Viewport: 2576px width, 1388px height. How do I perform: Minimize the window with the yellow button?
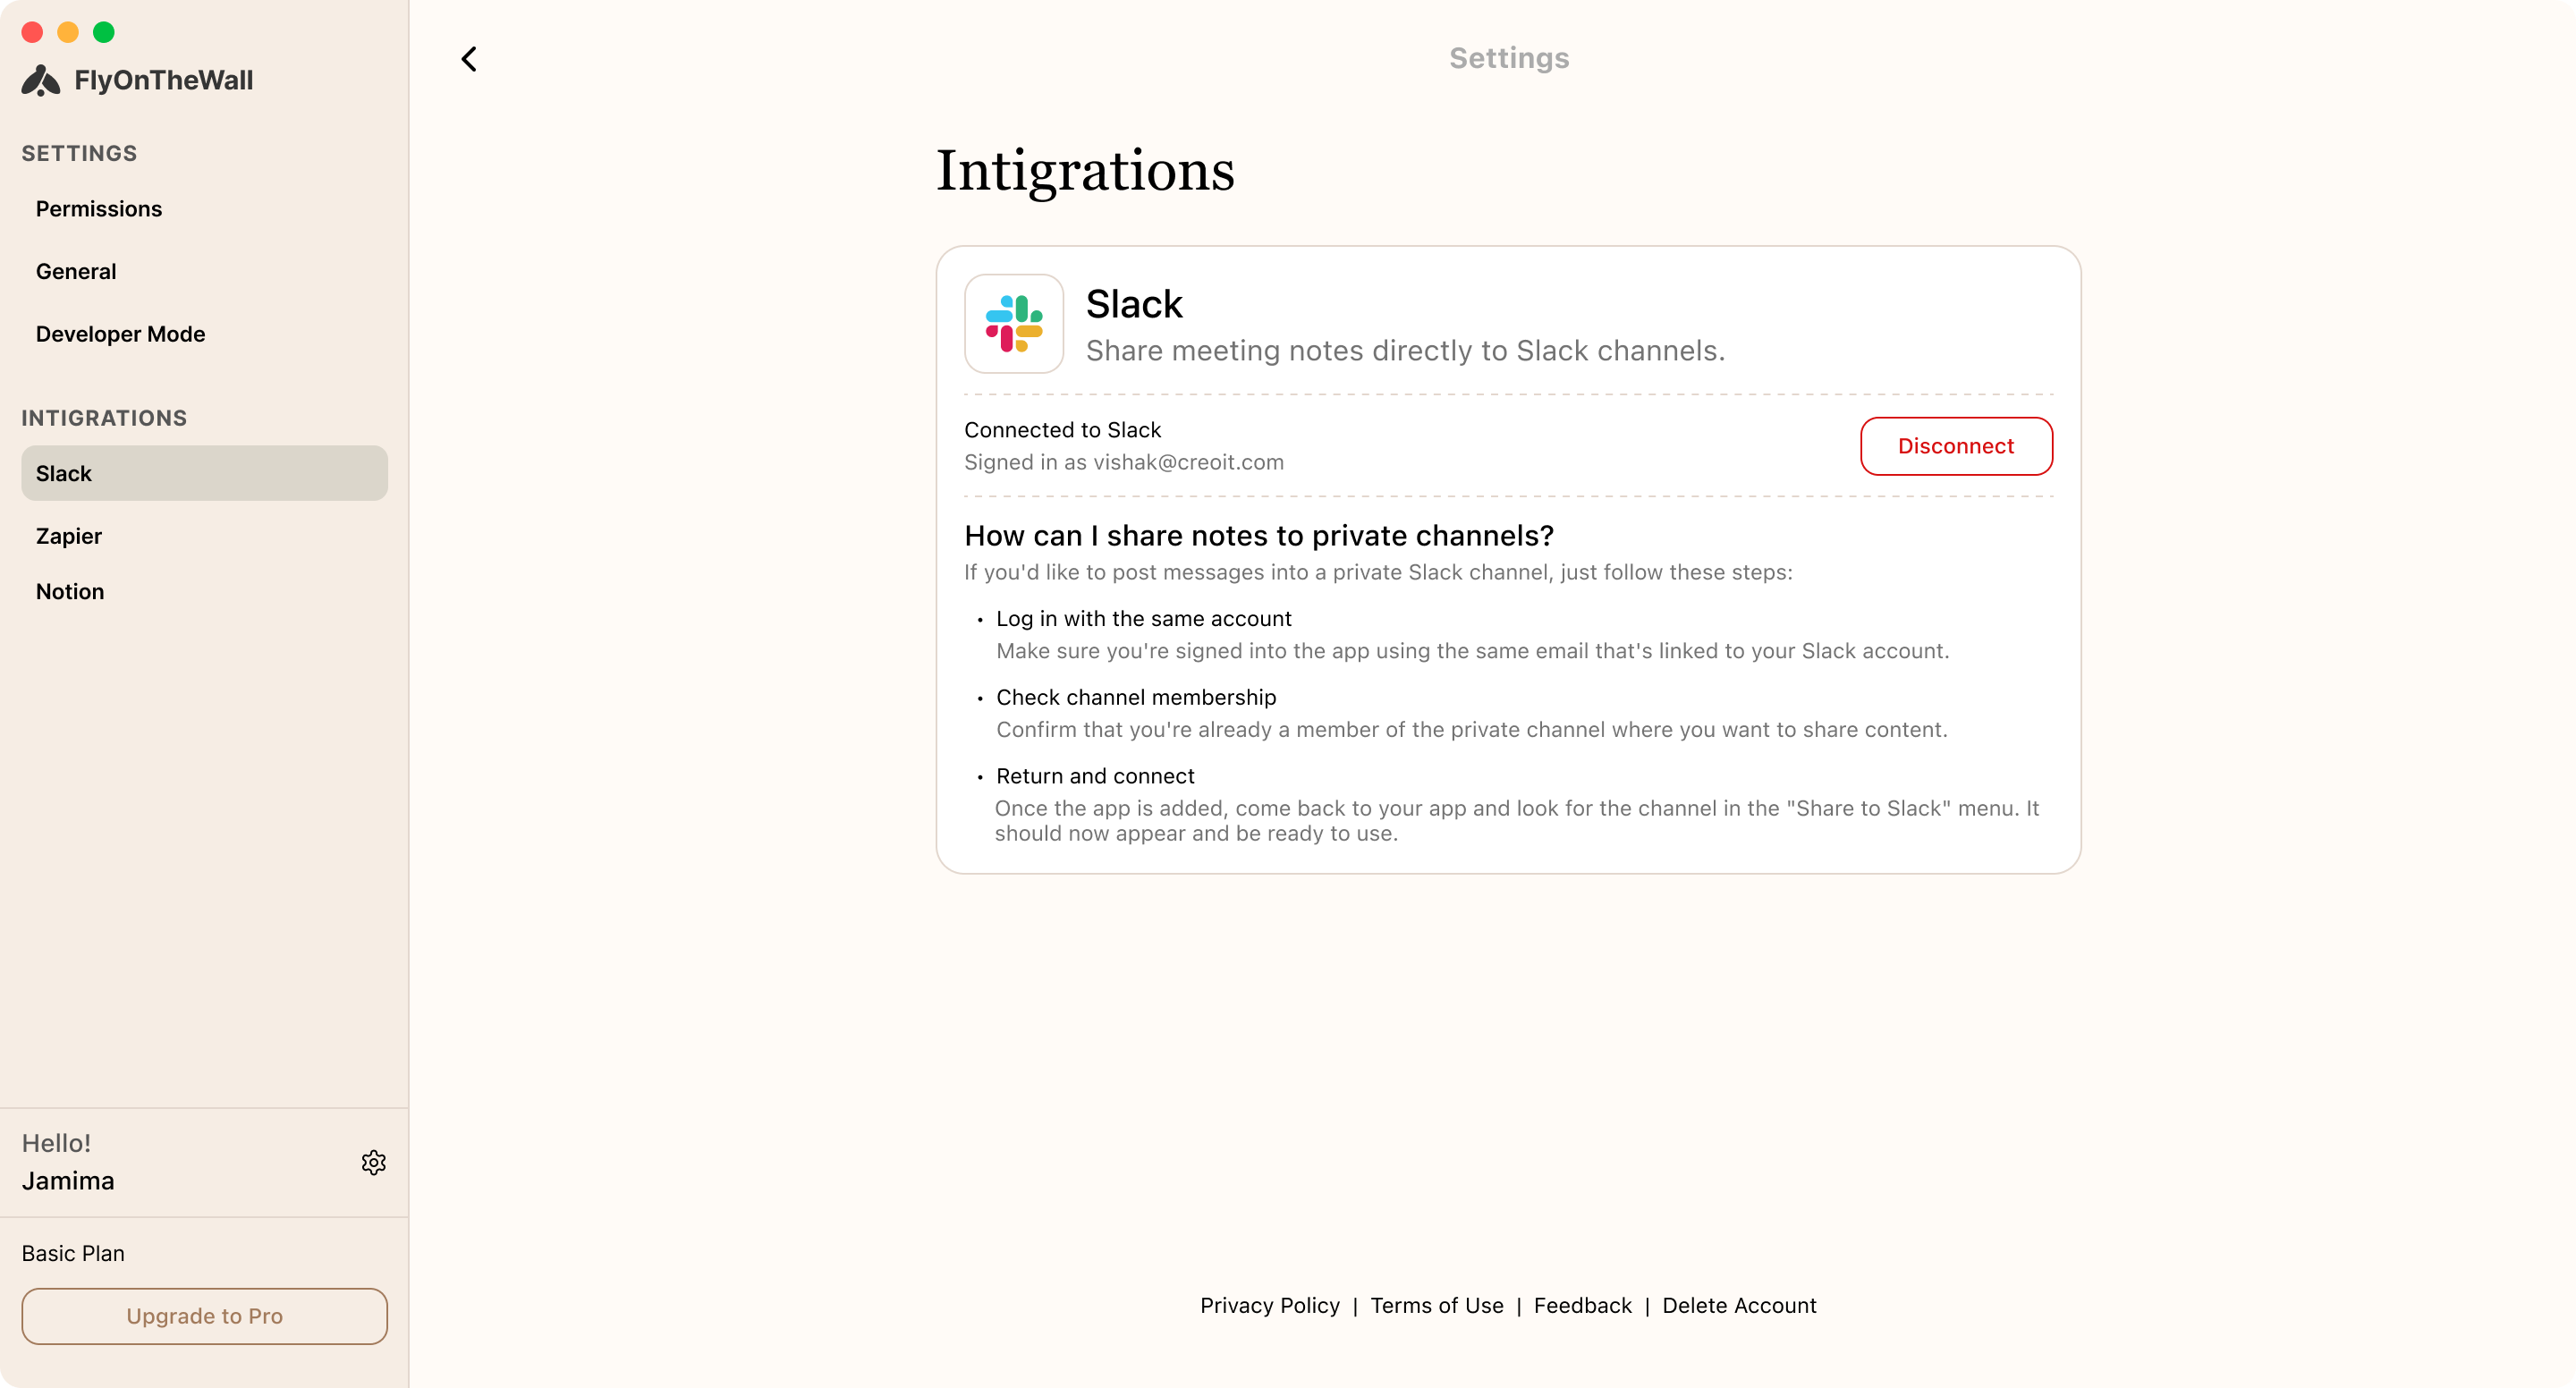pyautogui.click(x=68, y=32)
